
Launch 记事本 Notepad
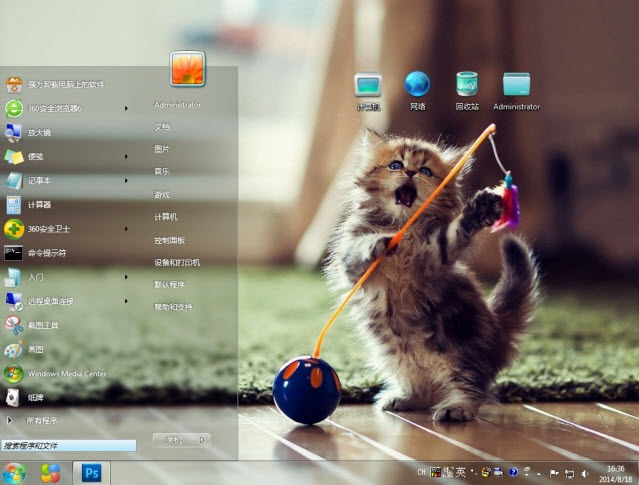[68, 181]
